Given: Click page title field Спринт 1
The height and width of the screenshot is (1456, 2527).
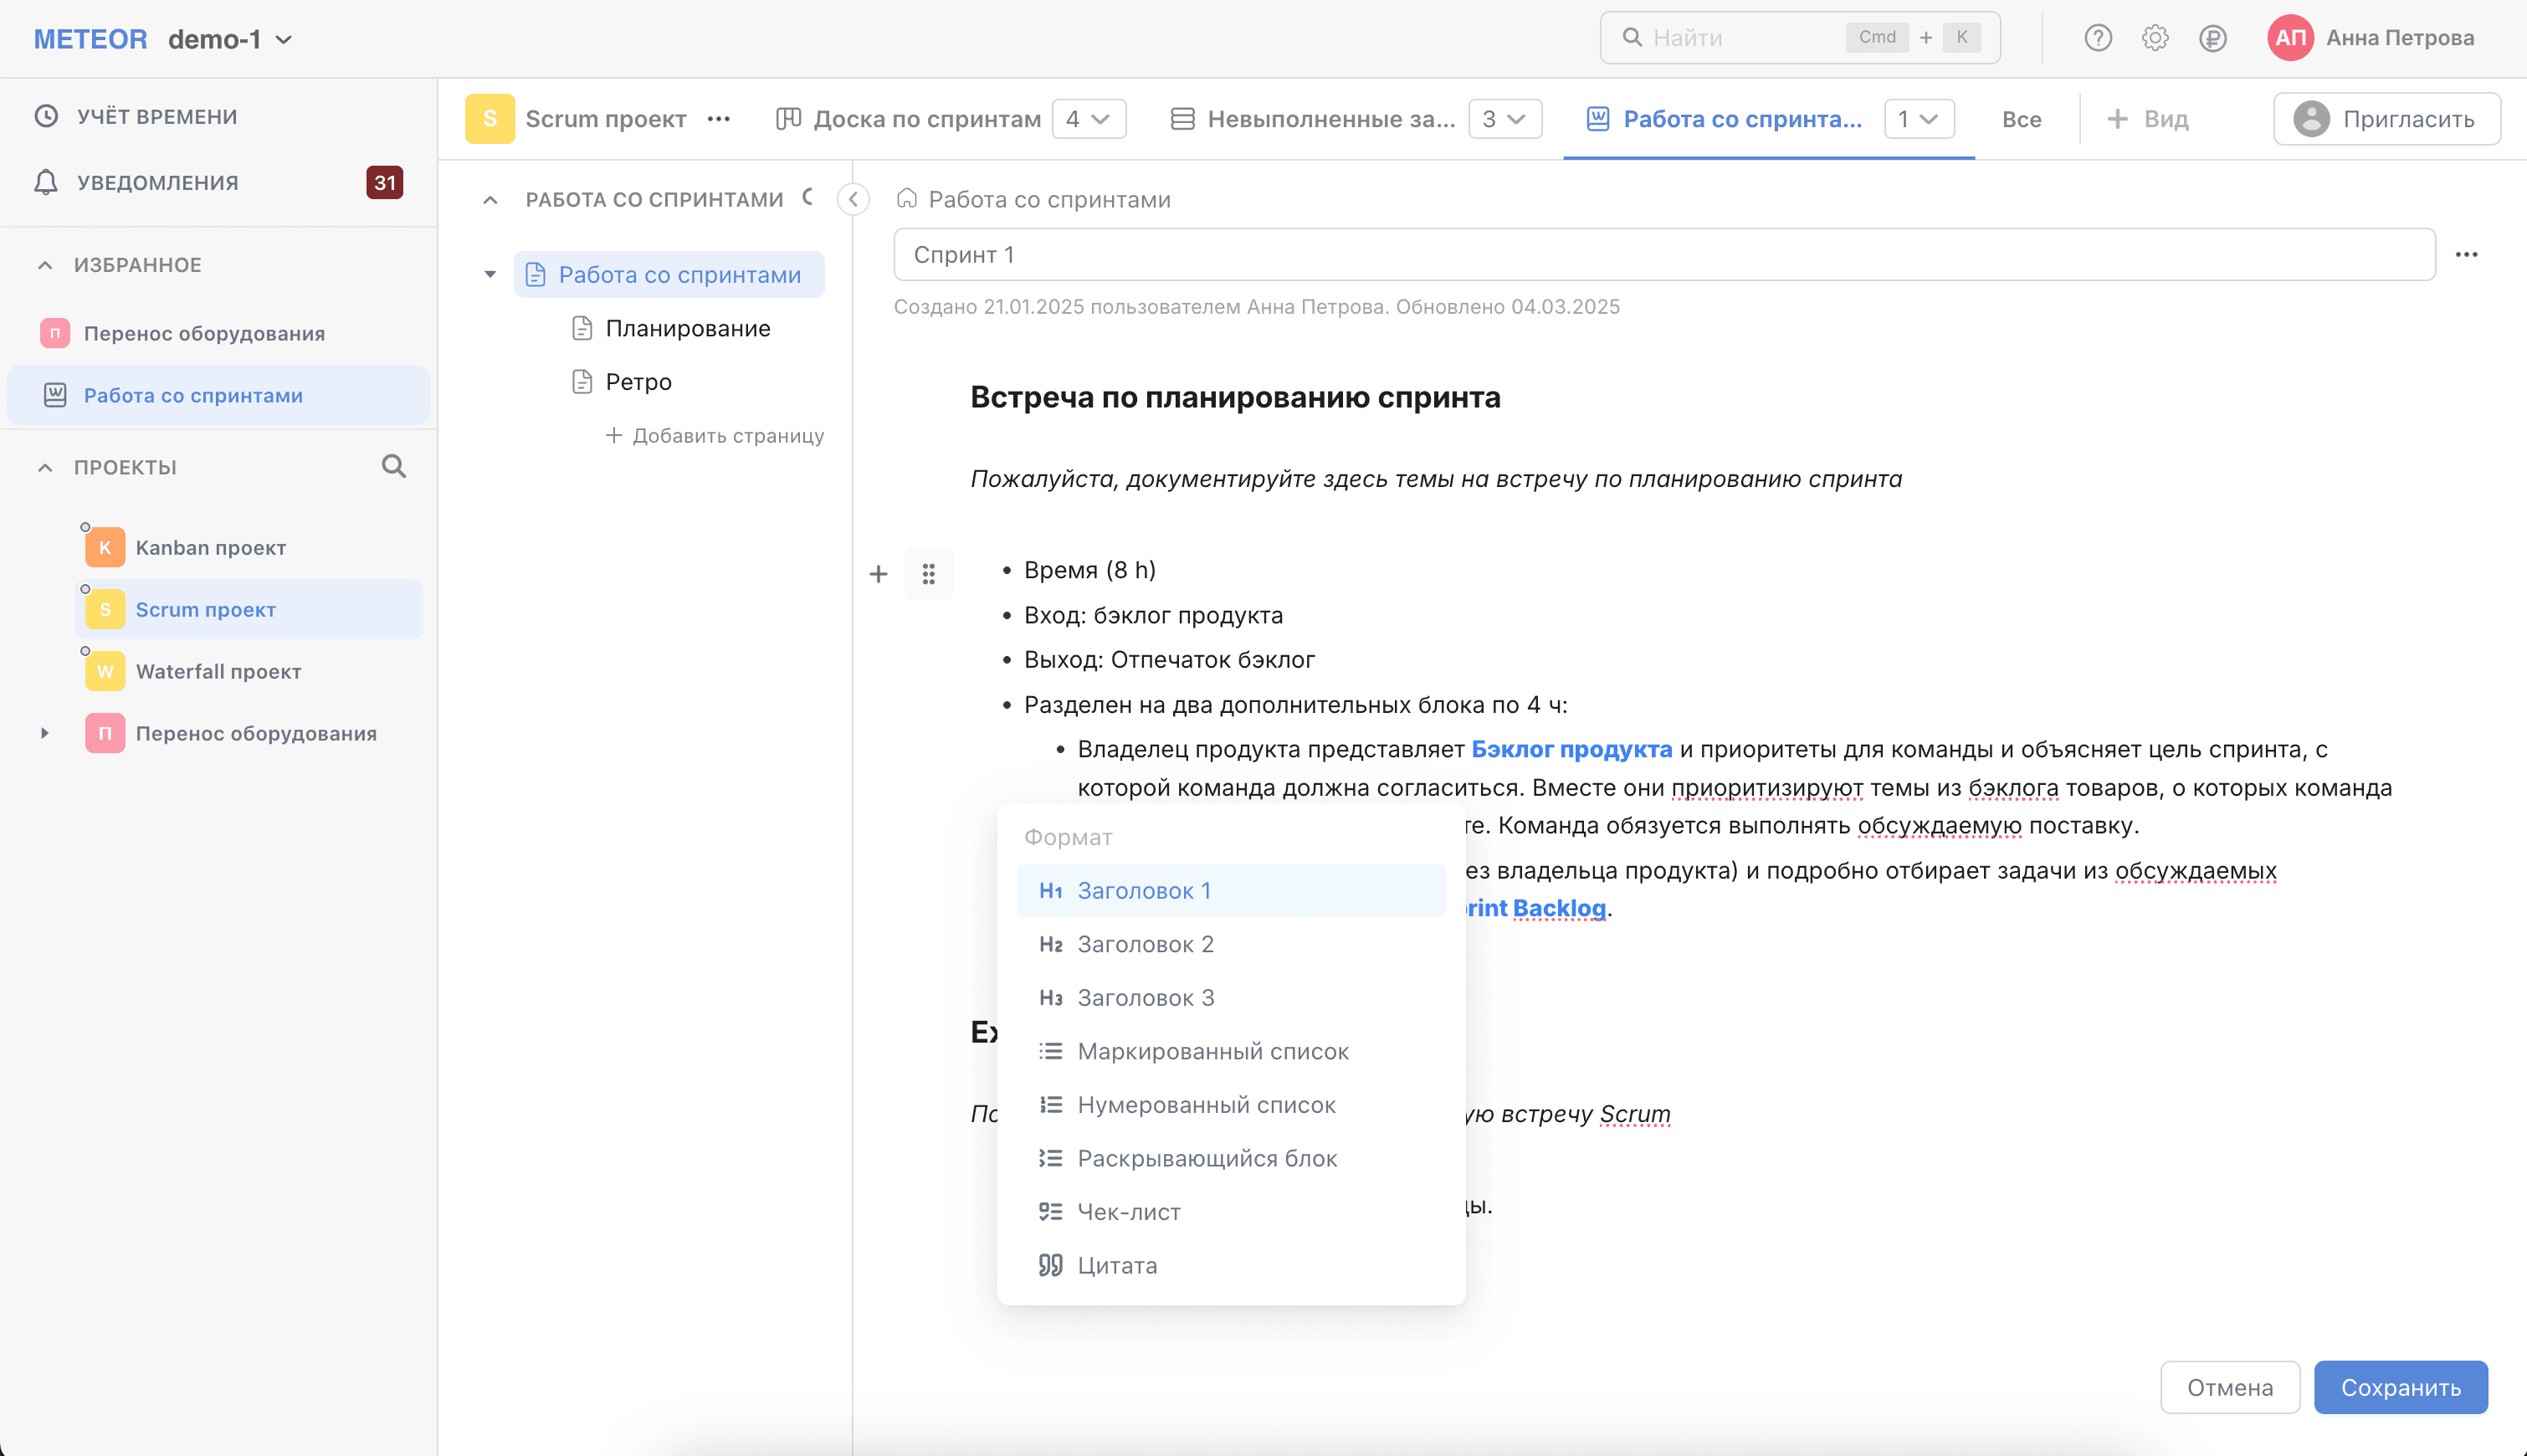Looking at the screenshot, I should click(1664, 254).
